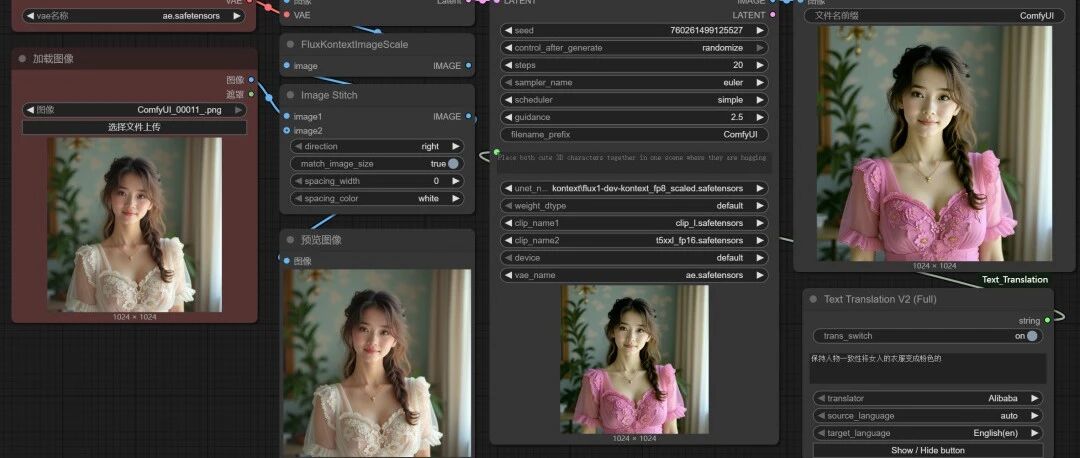Click the Text_Translation green label
Viewport: 1080px width, 458px height.
1015,280
